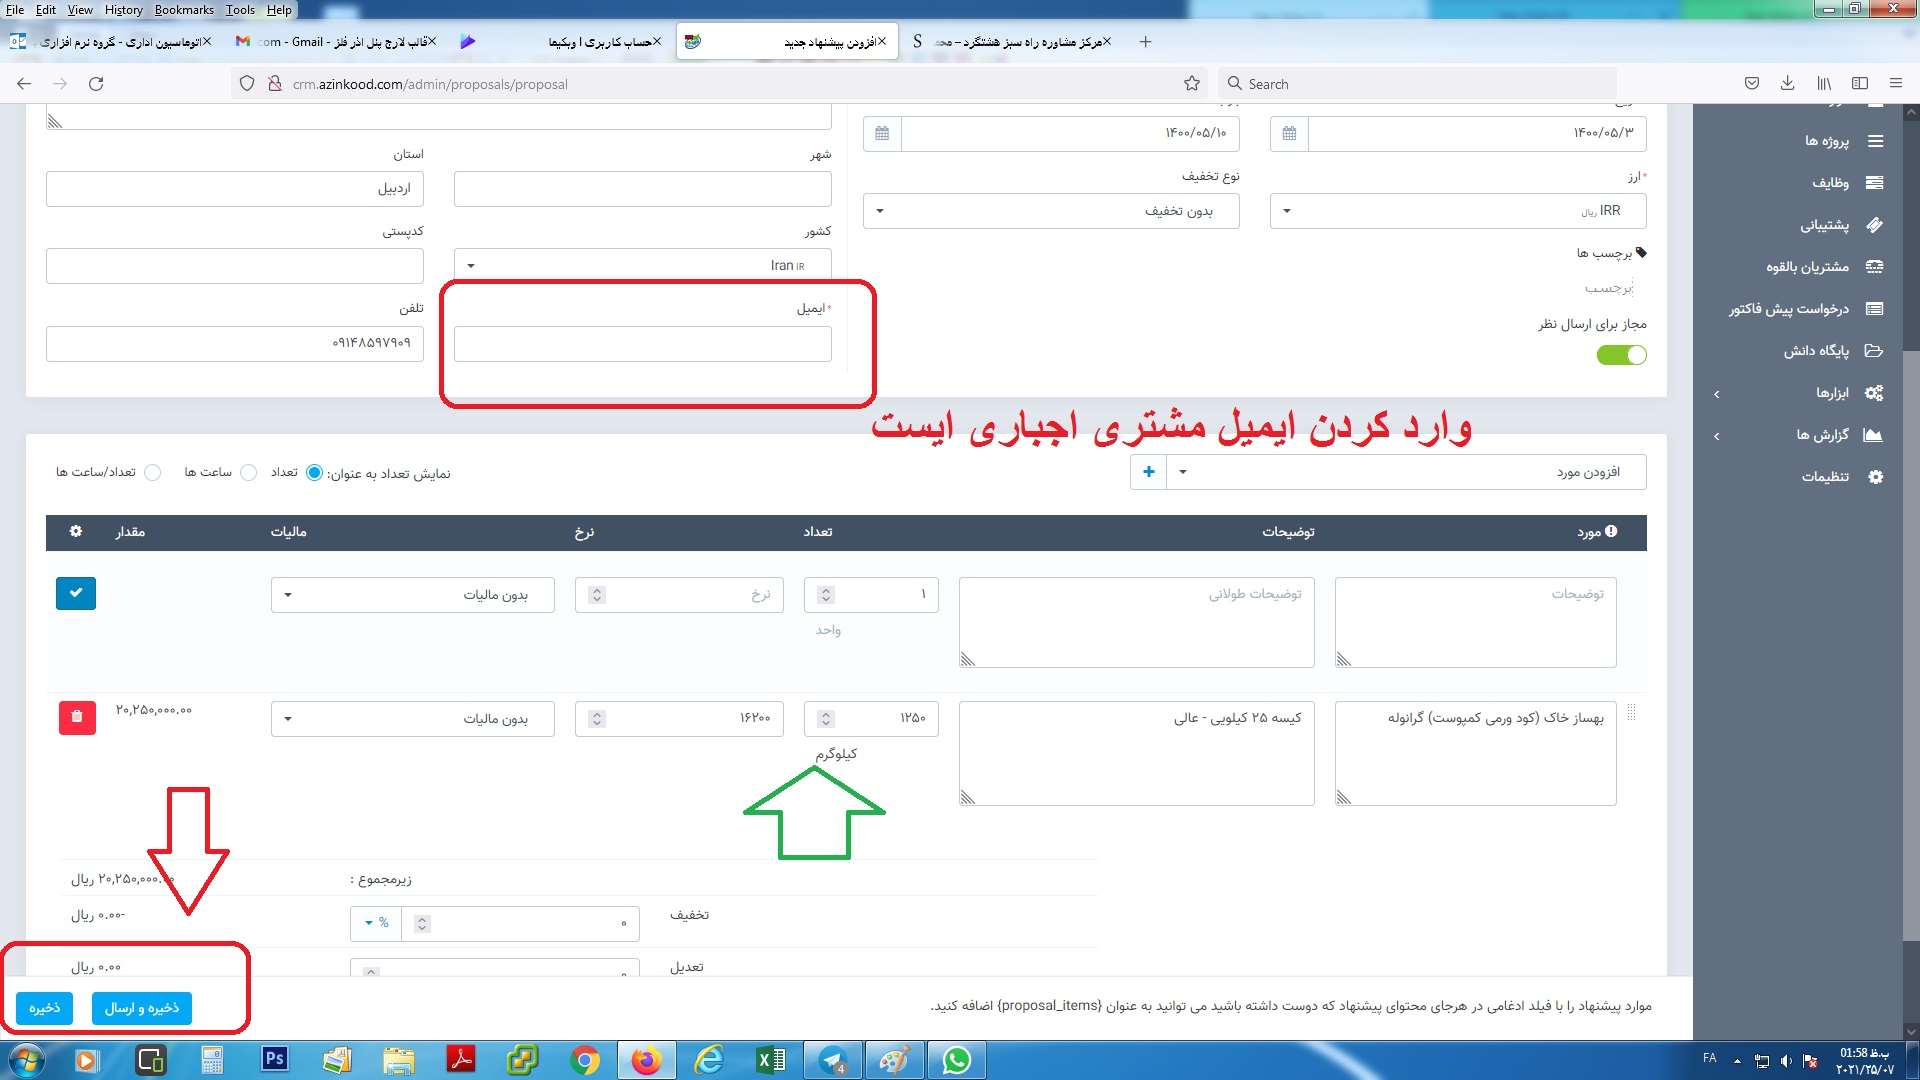This screenshot has width=1920, height=1080.
Task: Open the File menu
Action: pos(15,10)
